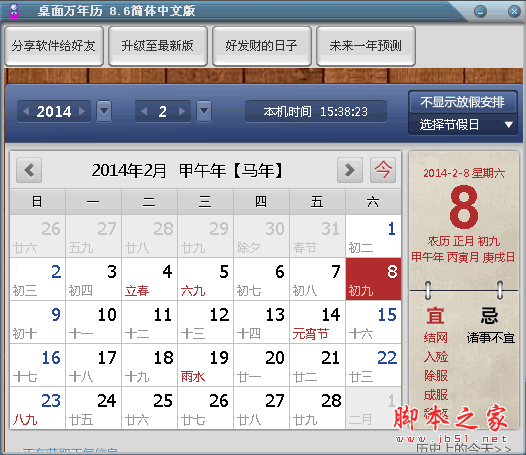Toggle 不显示放假安排 button
This screenshot has height=455, width=526.
click(x=463, y=102)
